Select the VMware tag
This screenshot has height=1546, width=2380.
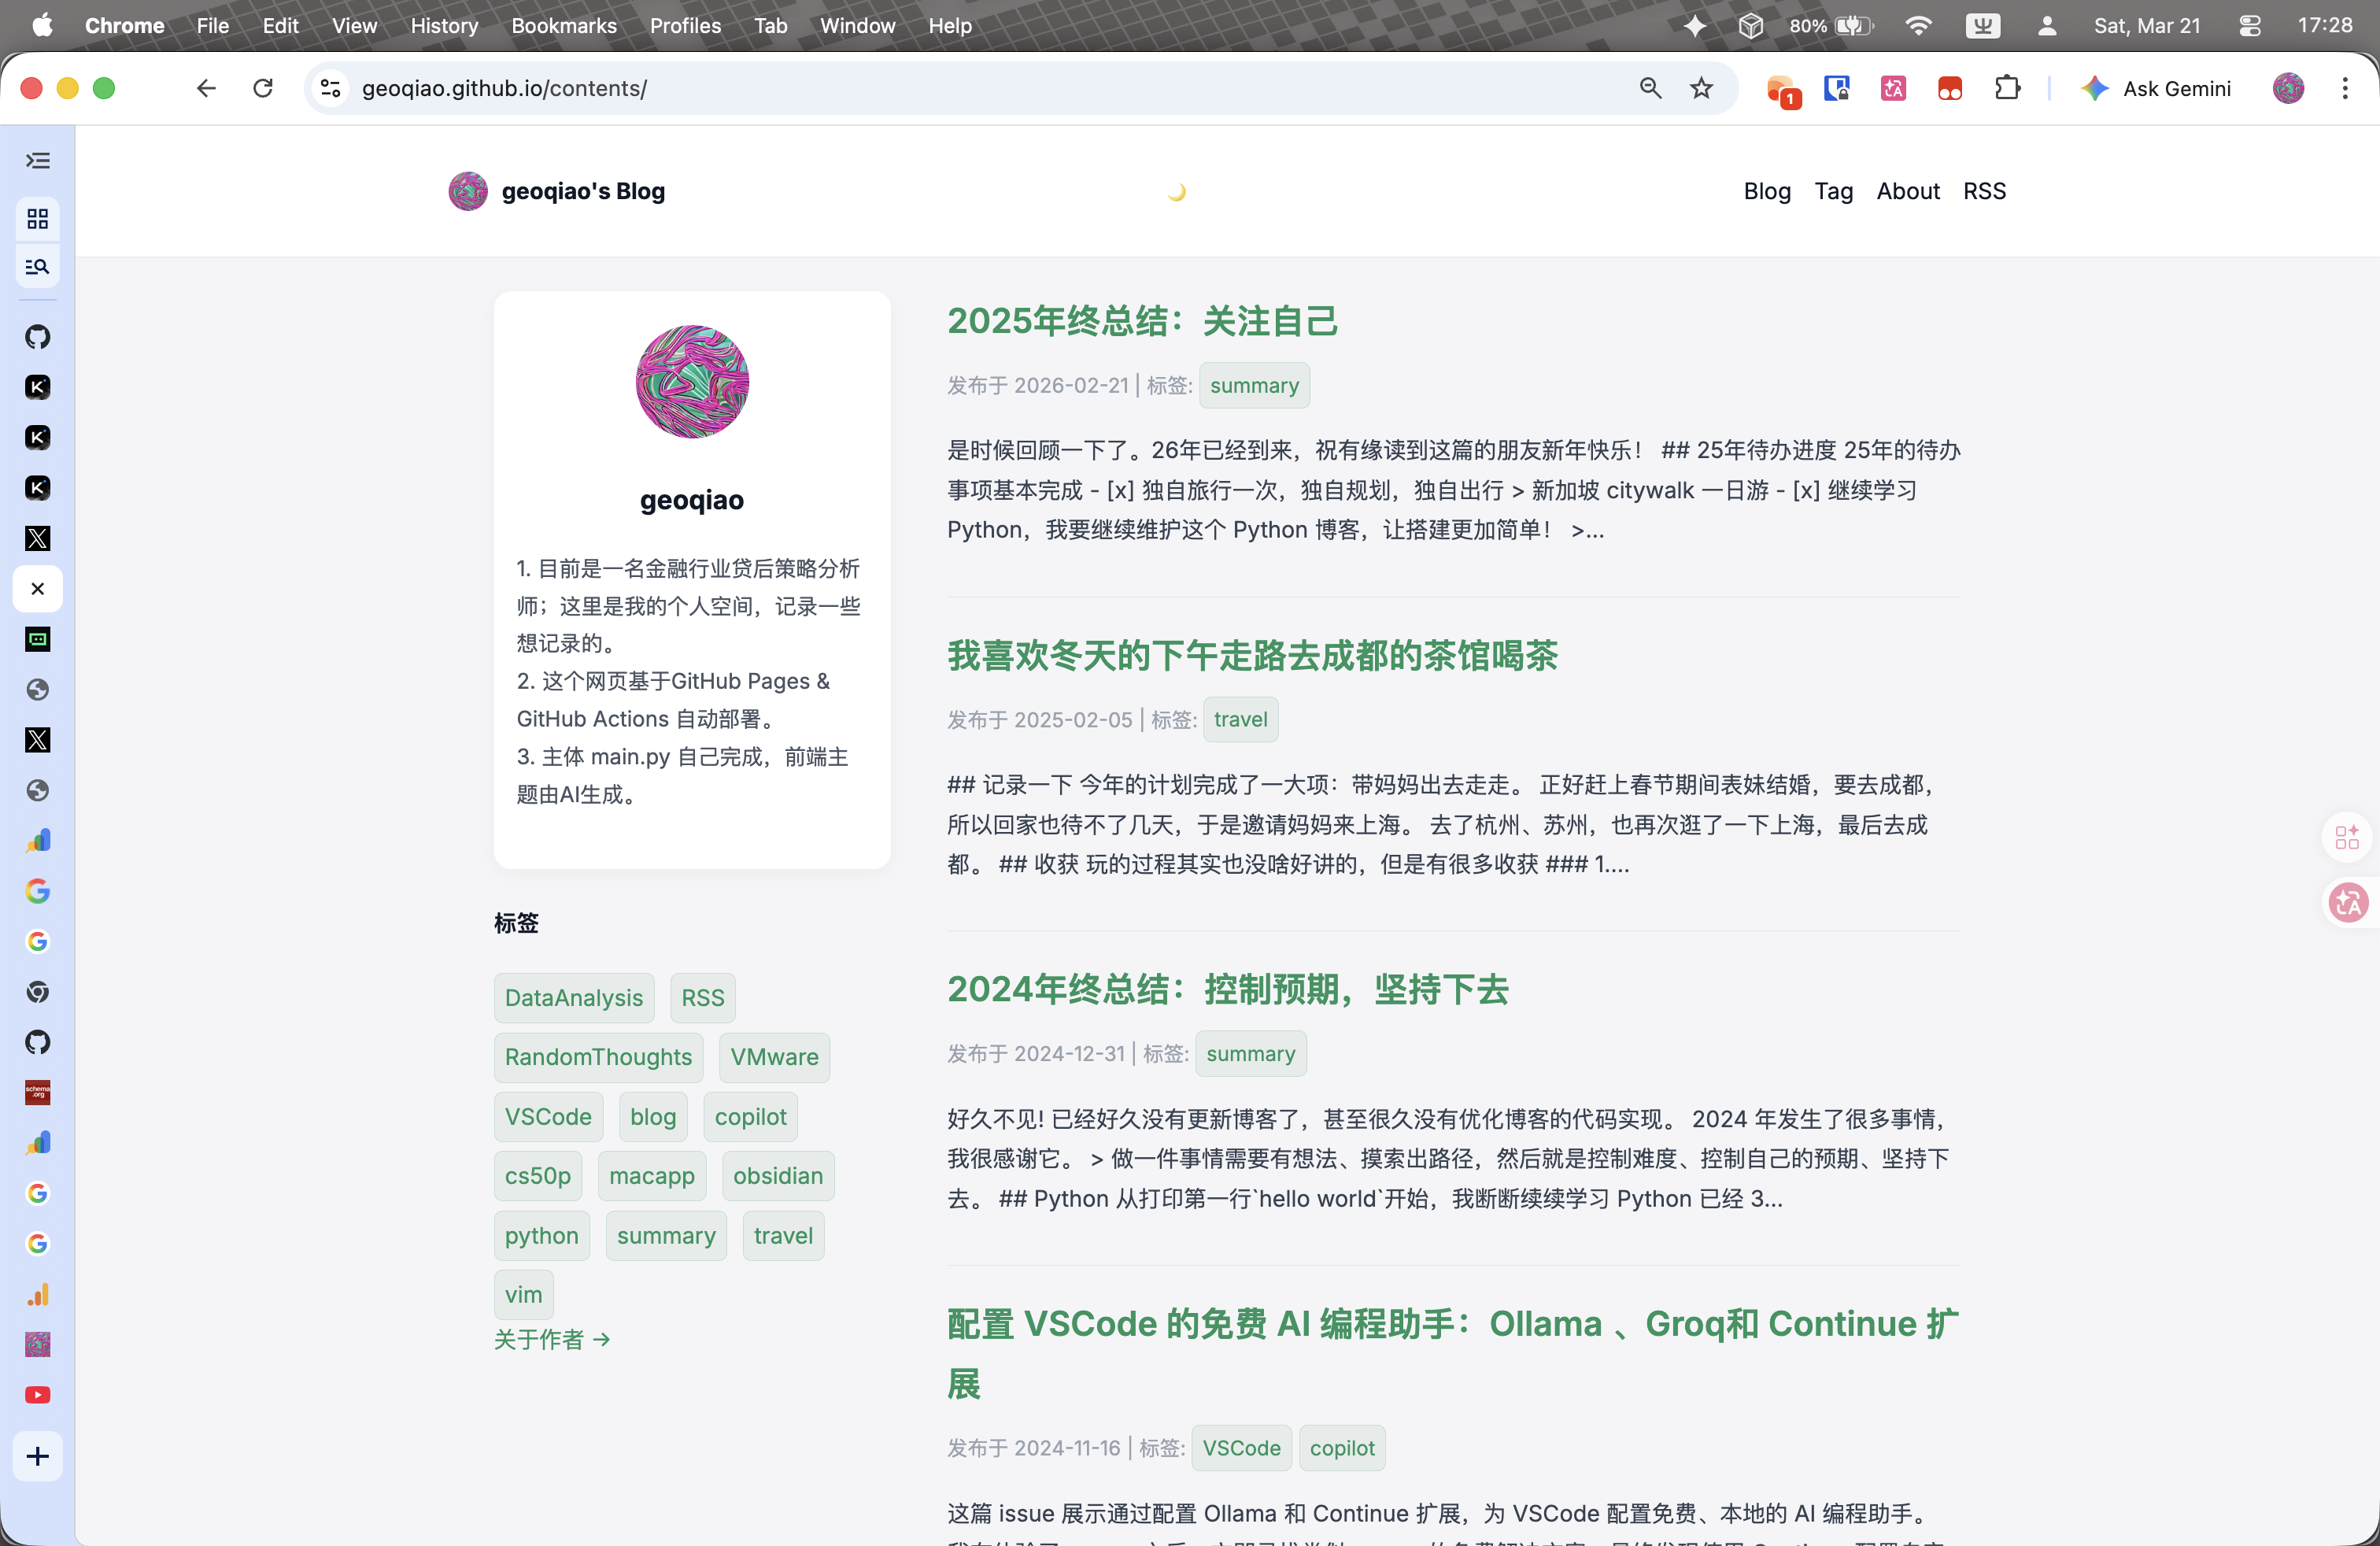coord(774,1057)
